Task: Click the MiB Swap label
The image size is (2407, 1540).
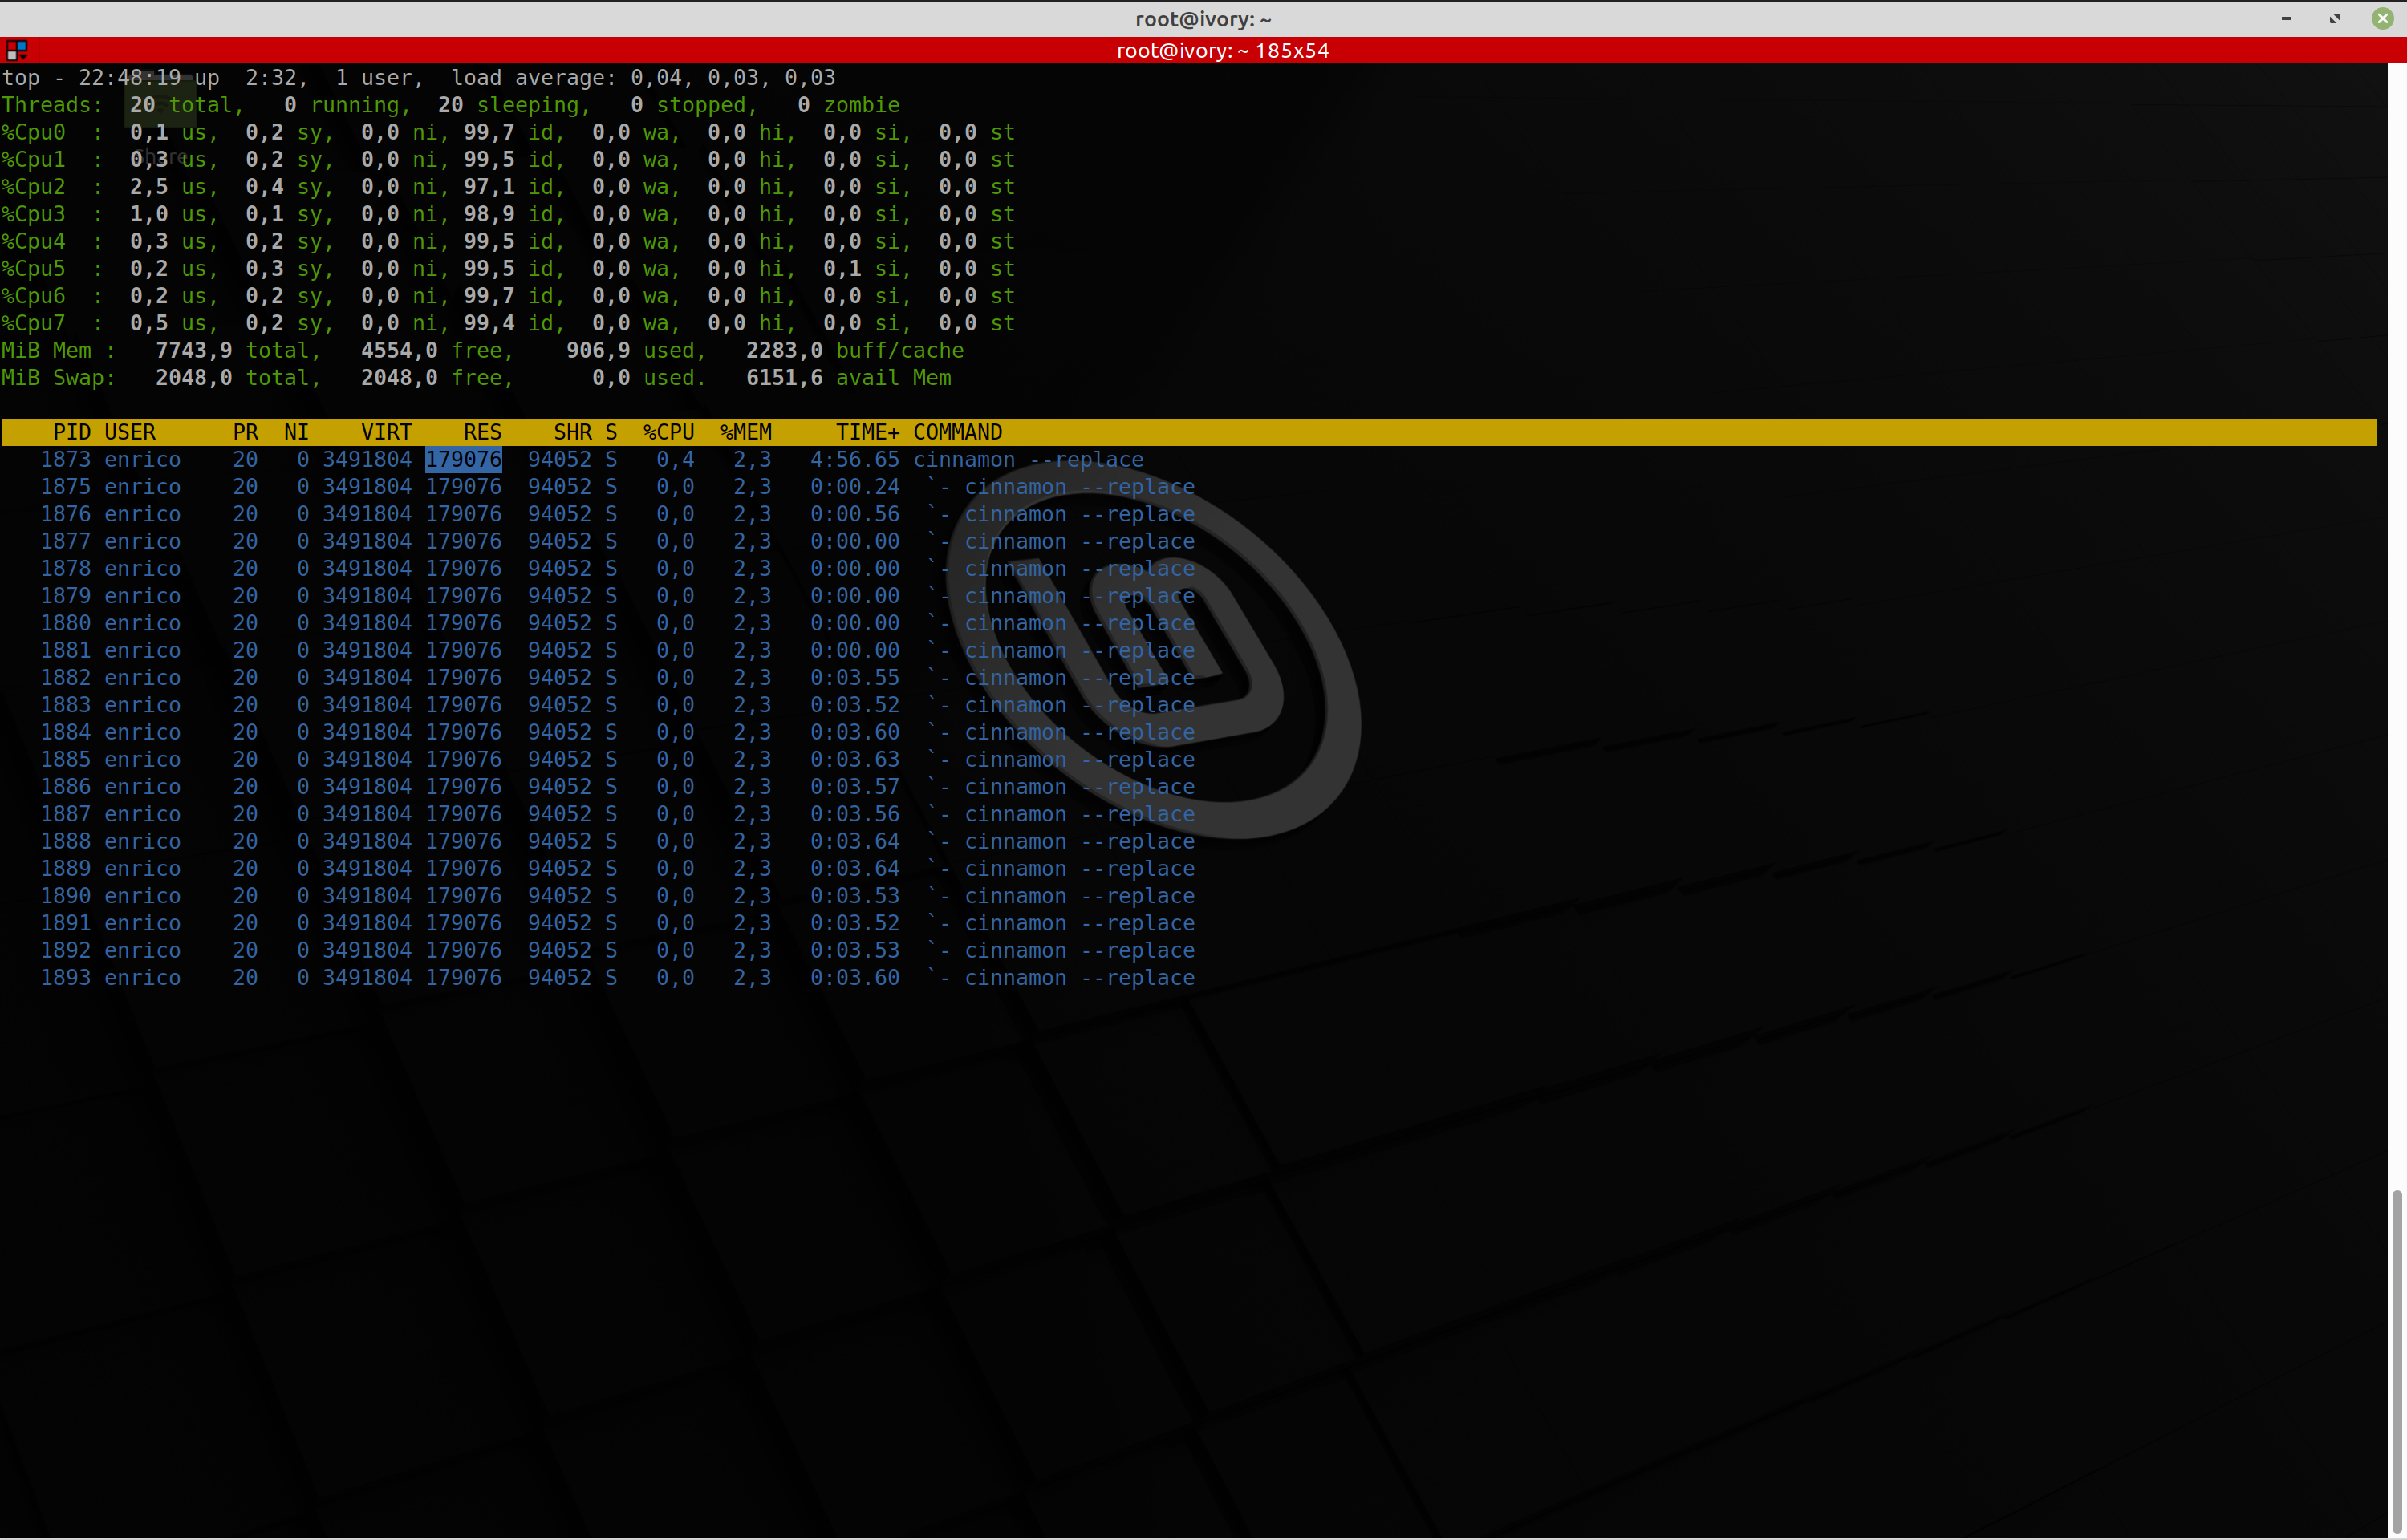Action: click(x=58, y=378)
